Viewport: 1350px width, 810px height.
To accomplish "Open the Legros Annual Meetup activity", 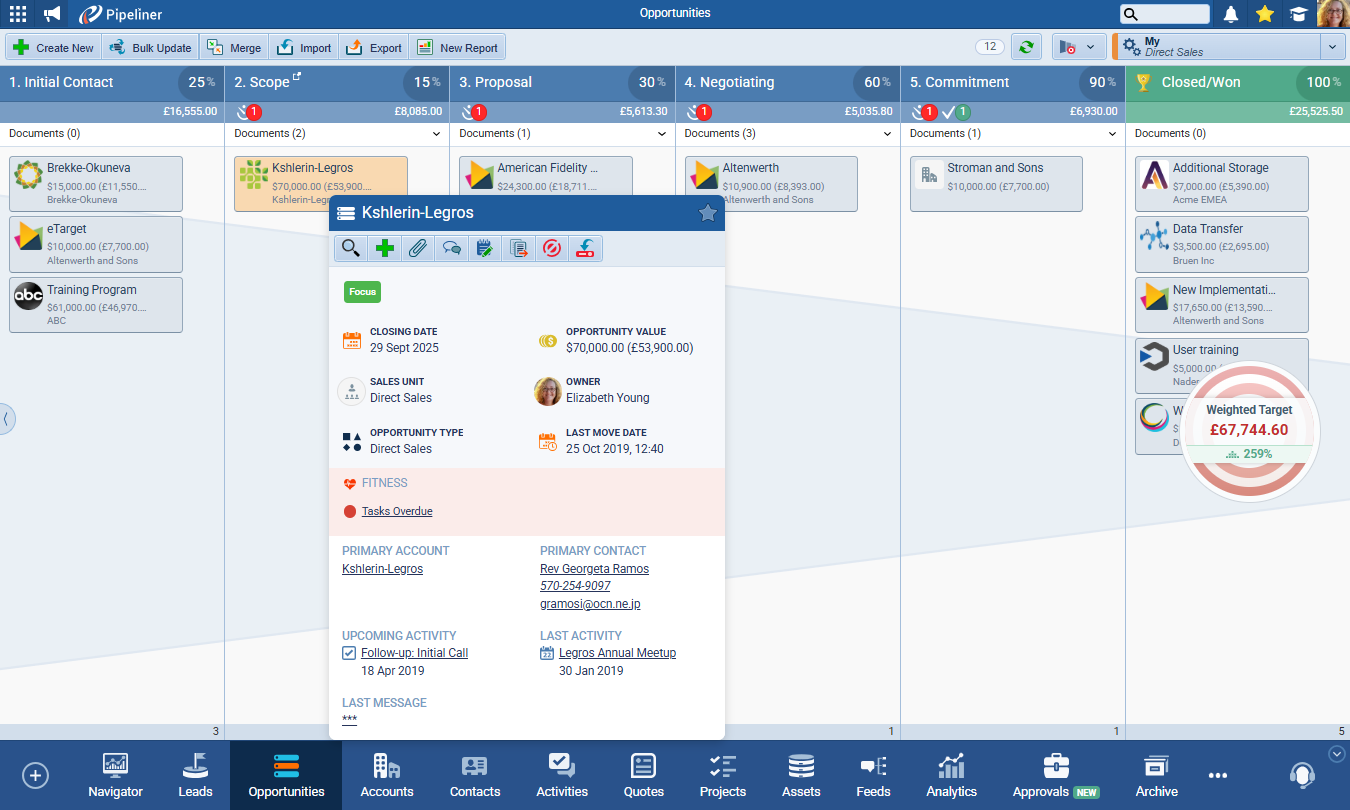I will click(617, 653).
